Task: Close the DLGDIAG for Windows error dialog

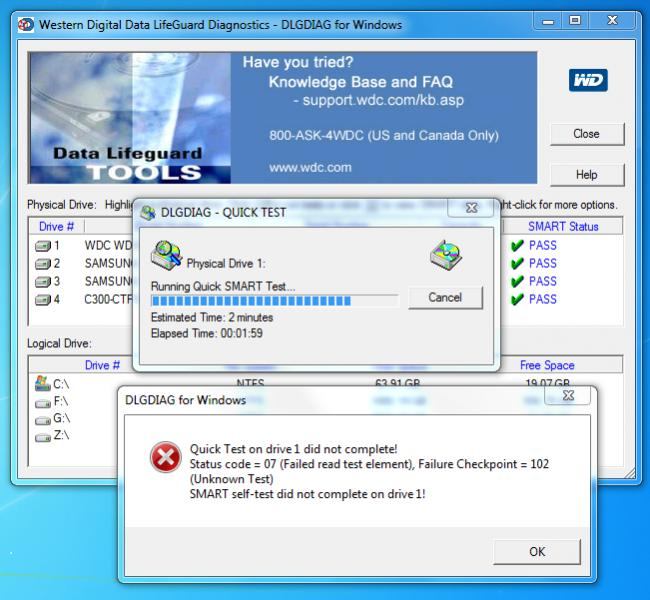Action: click(x=568, y=395)
